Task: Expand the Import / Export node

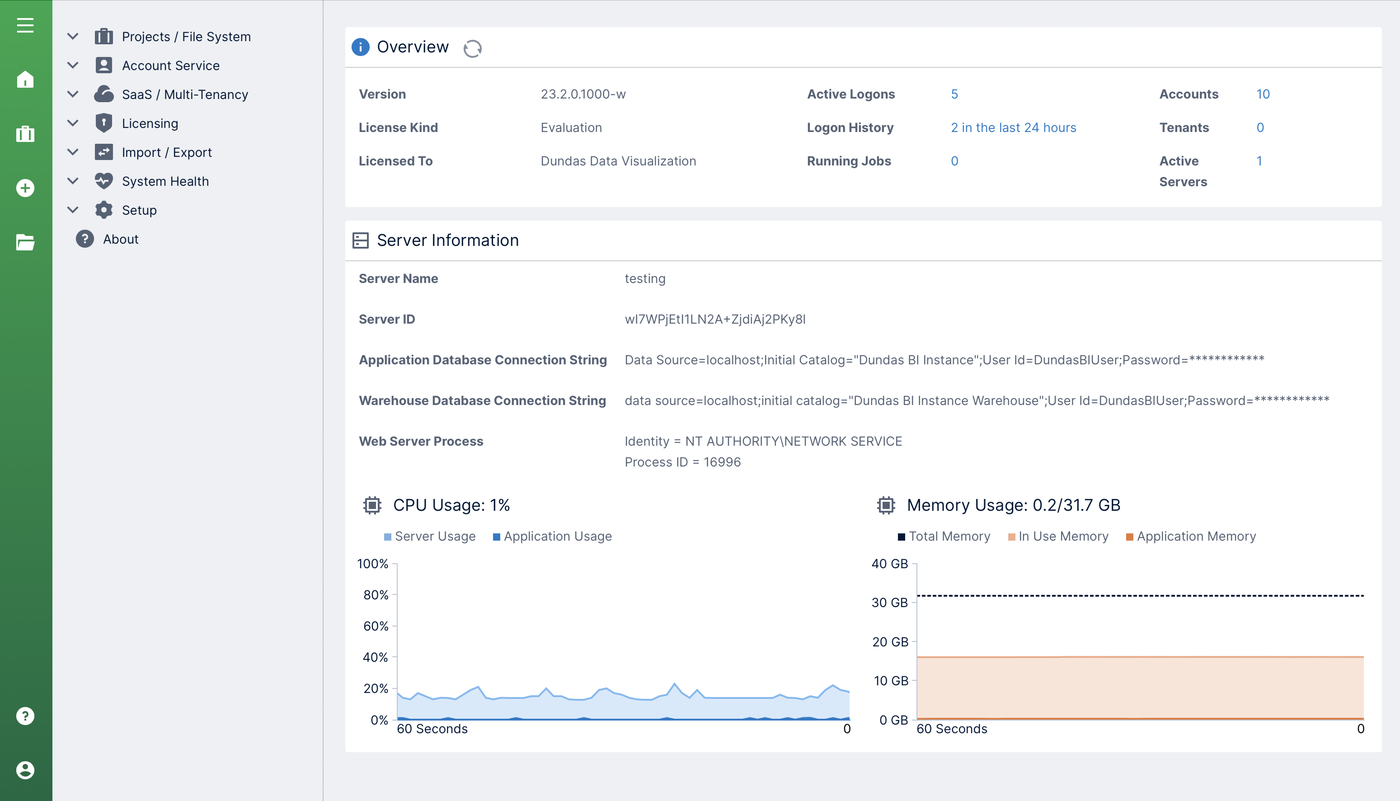Action: point(73,153)
